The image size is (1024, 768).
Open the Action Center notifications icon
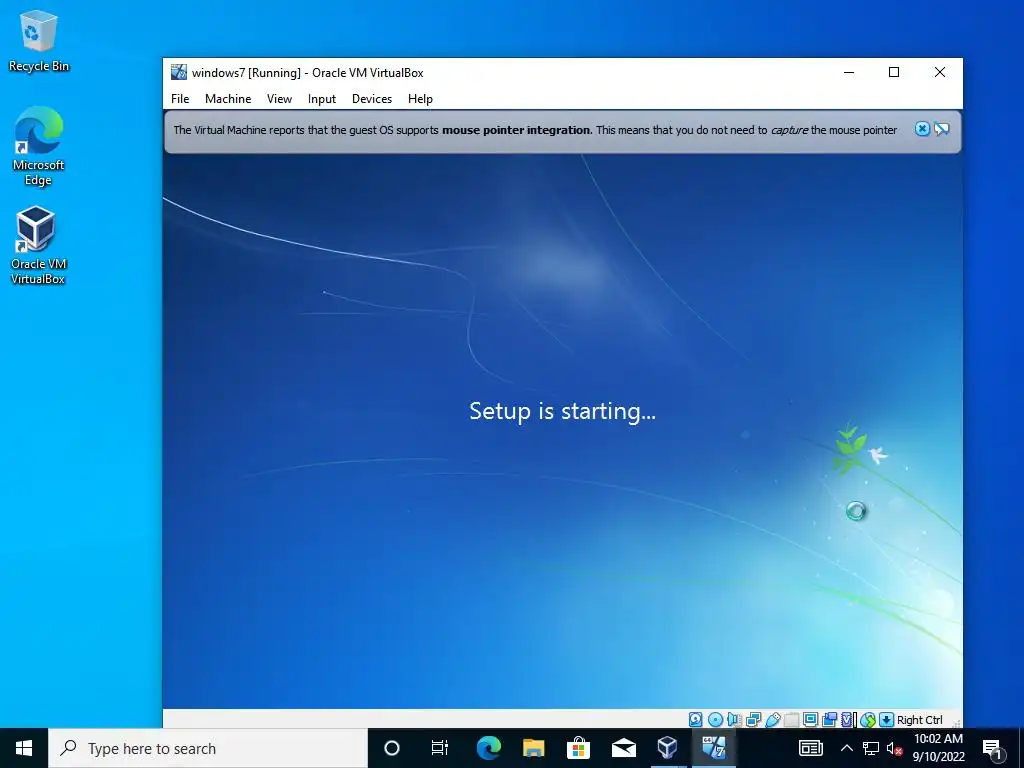pyautogui.click(x=992, y=749)
